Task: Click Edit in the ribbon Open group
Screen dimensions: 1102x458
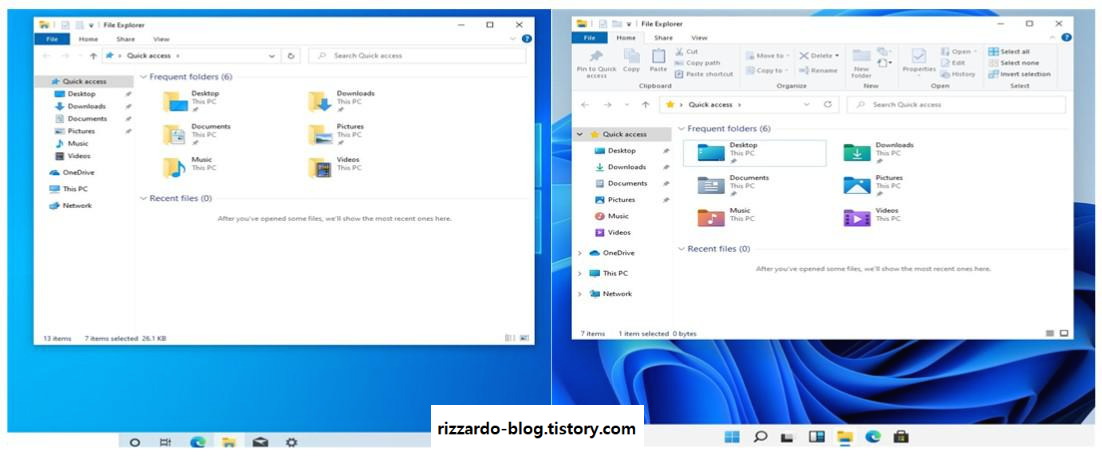Action: click(953, 63)
